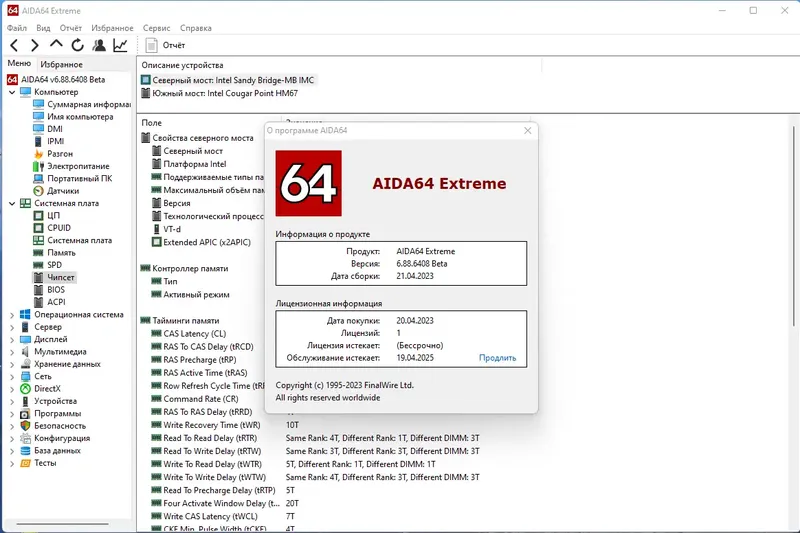Select Имя компьютера in the tree
The image size is (800, 533).
point(73,116)
